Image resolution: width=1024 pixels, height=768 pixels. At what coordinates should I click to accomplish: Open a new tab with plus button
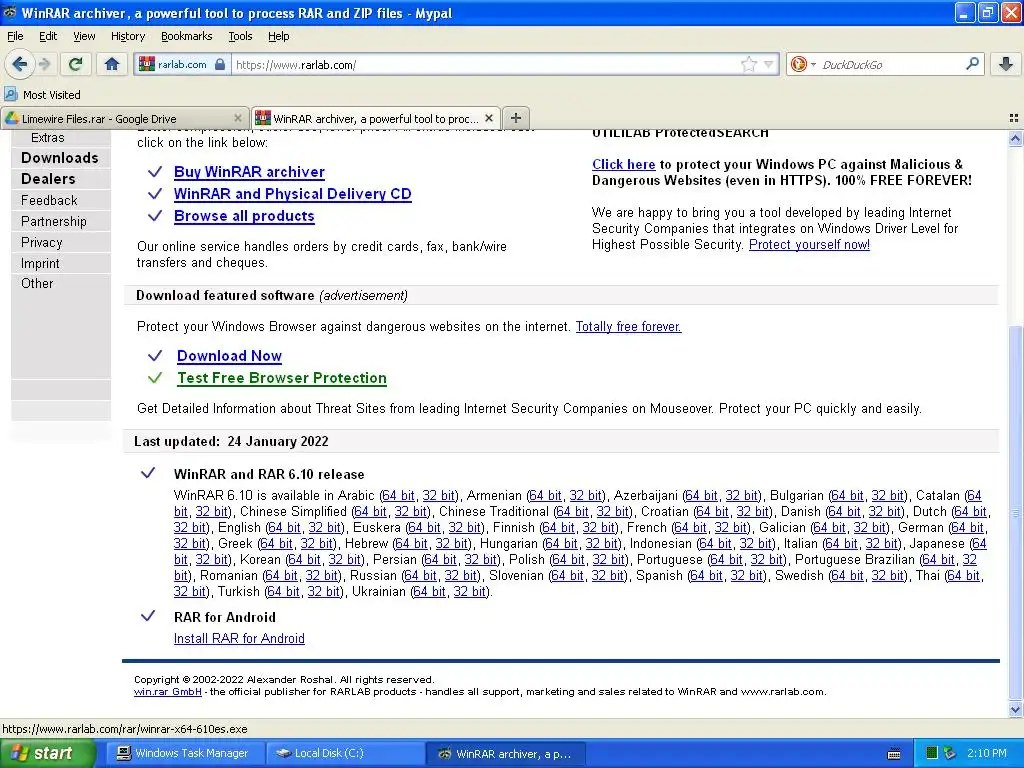point(516,118)
